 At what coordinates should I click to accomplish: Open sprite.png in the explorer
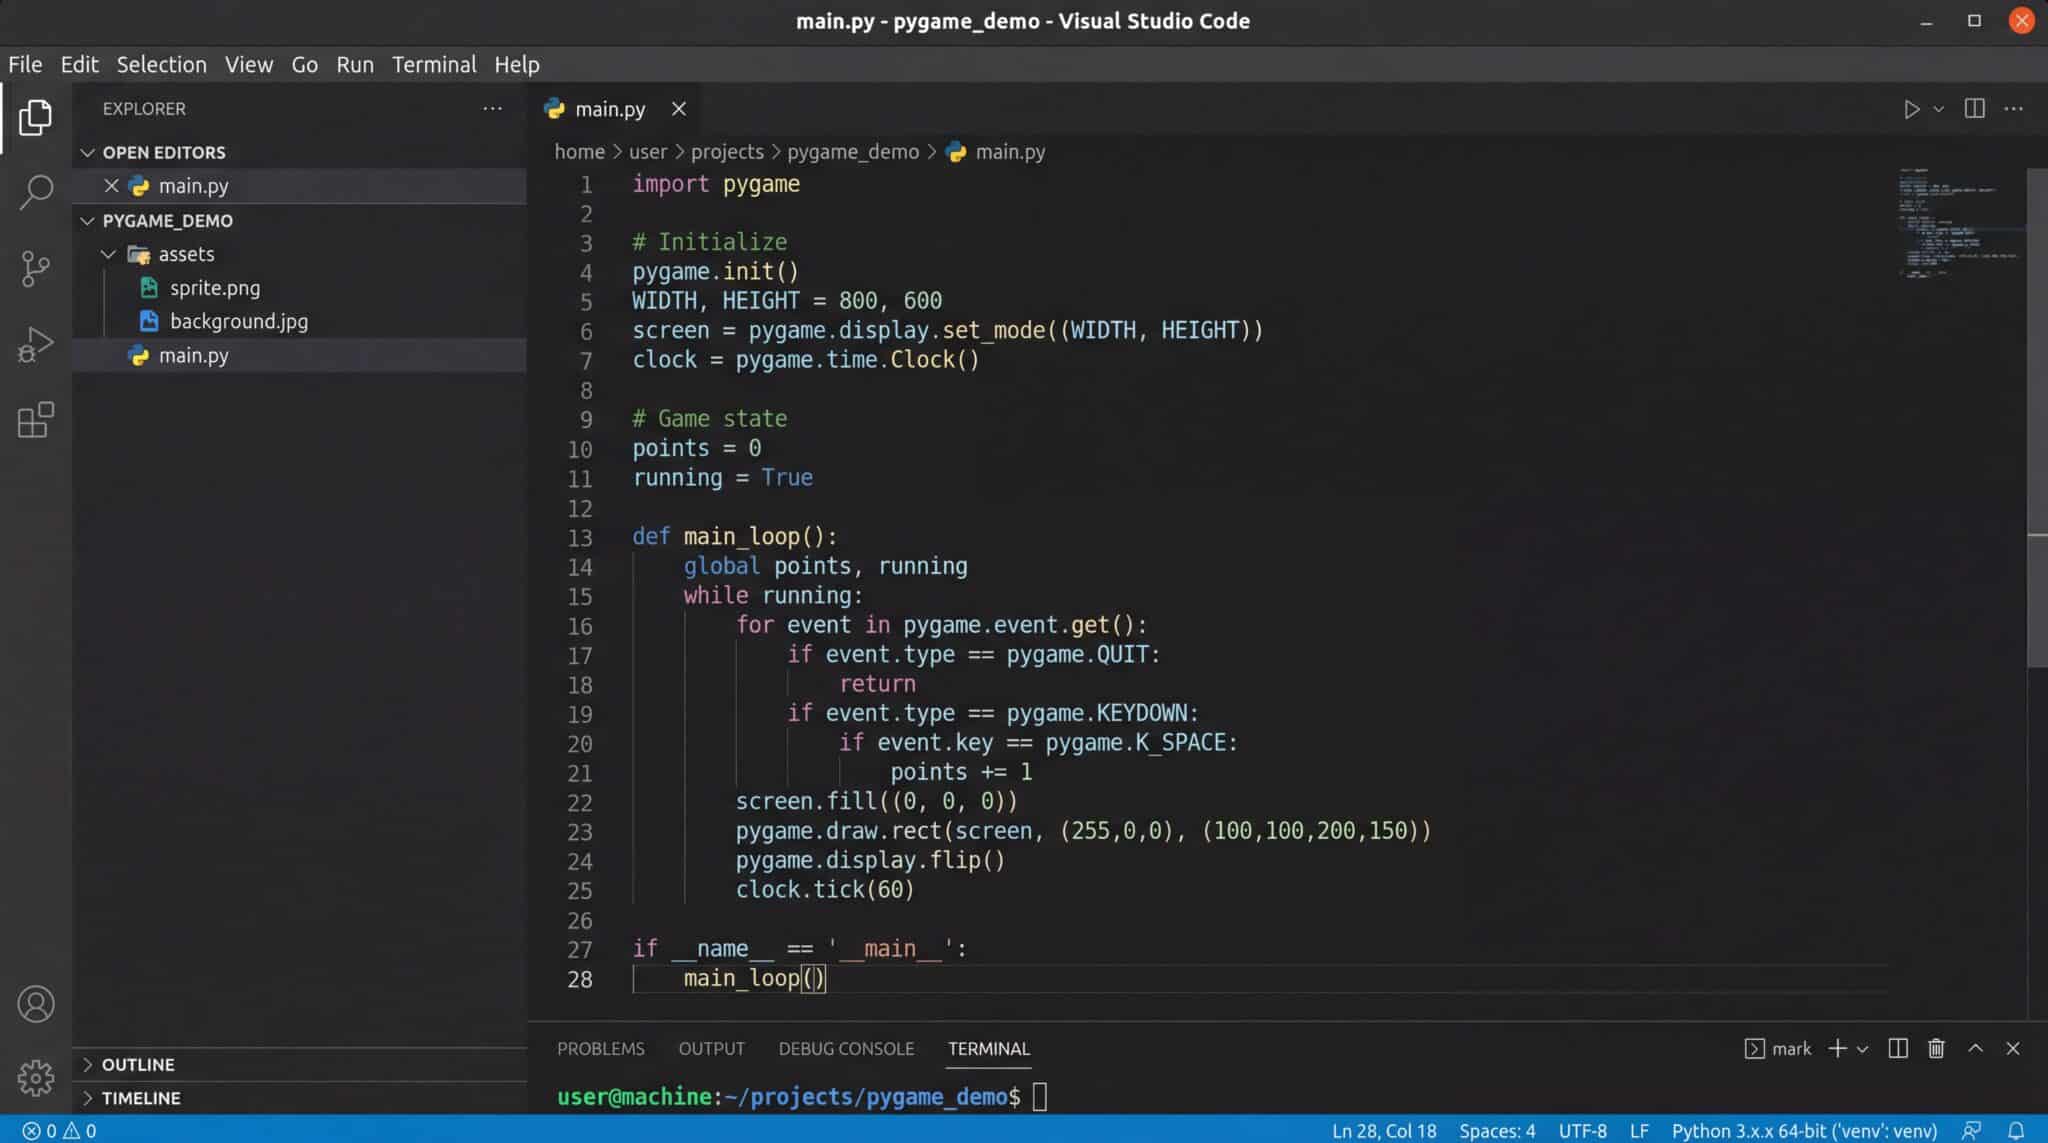coord(214,288)
